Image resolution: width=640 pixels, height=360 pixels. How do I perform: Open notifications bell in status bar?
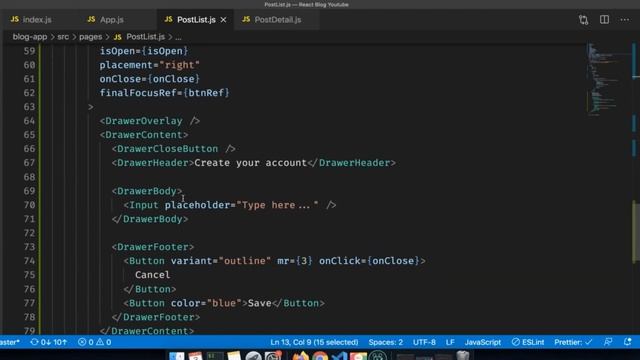628,342
